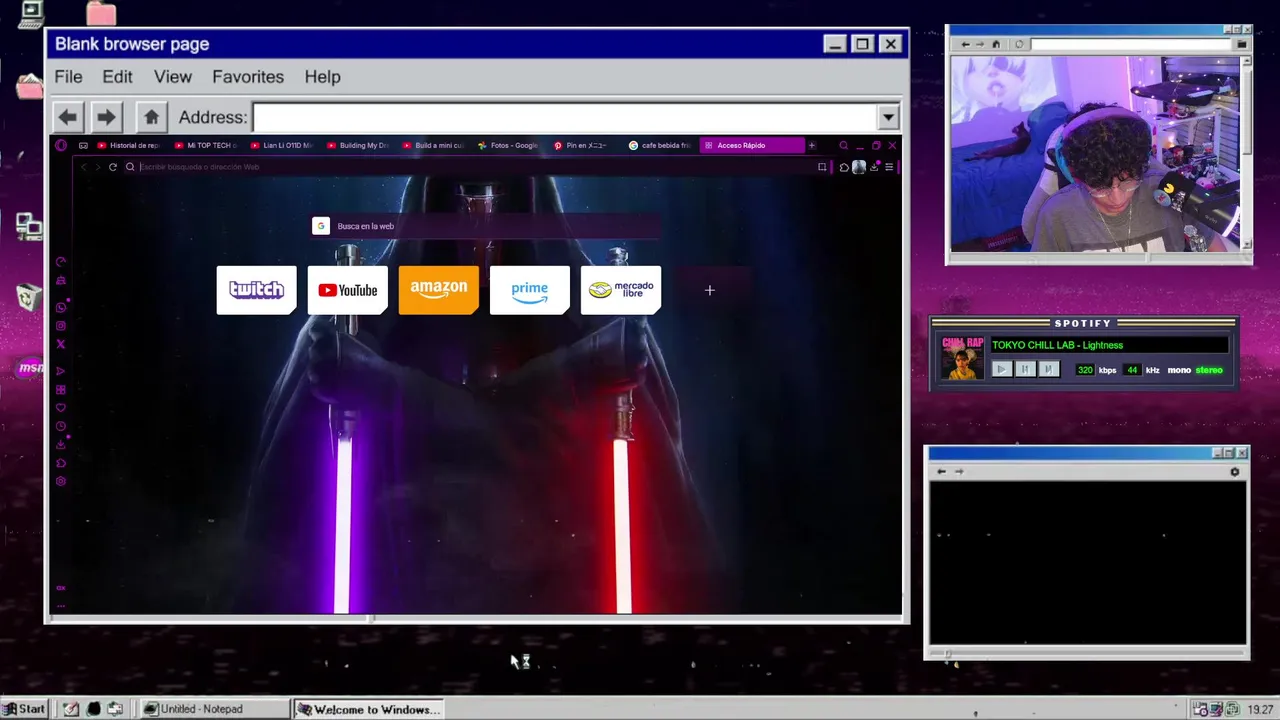Open Instagram in the Opera sidebar
This screenshot has width=1280, height=720.
click(61, 326)
